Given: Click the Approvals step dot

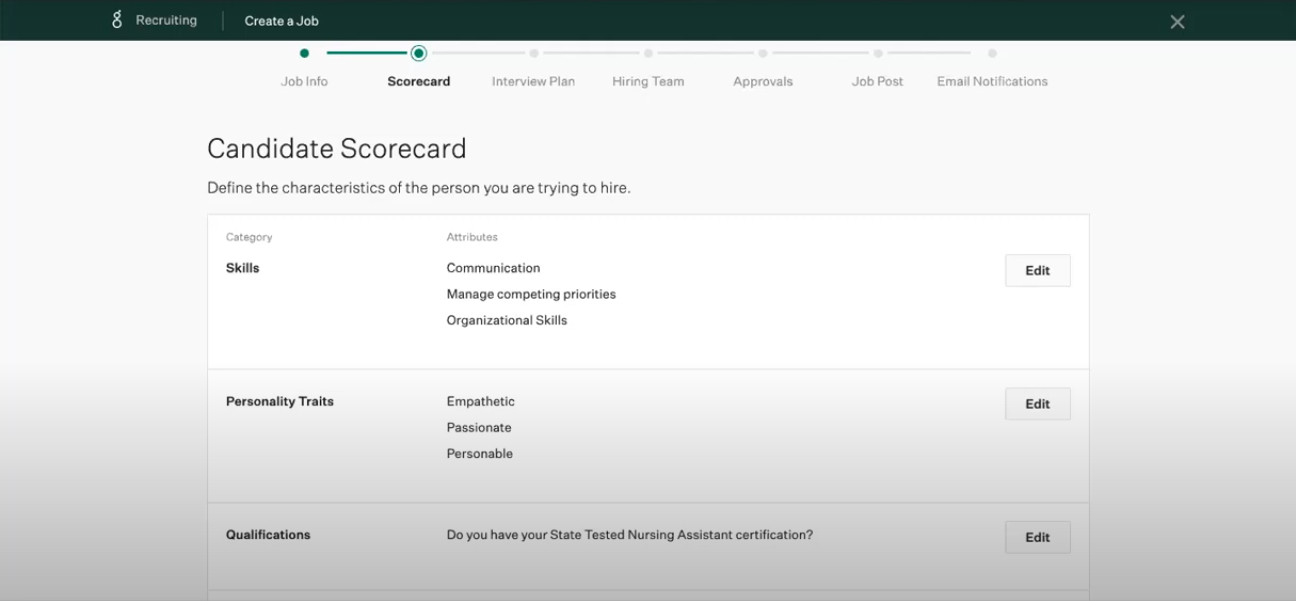Looking at the screenshot, I should (x=763, y=53).
